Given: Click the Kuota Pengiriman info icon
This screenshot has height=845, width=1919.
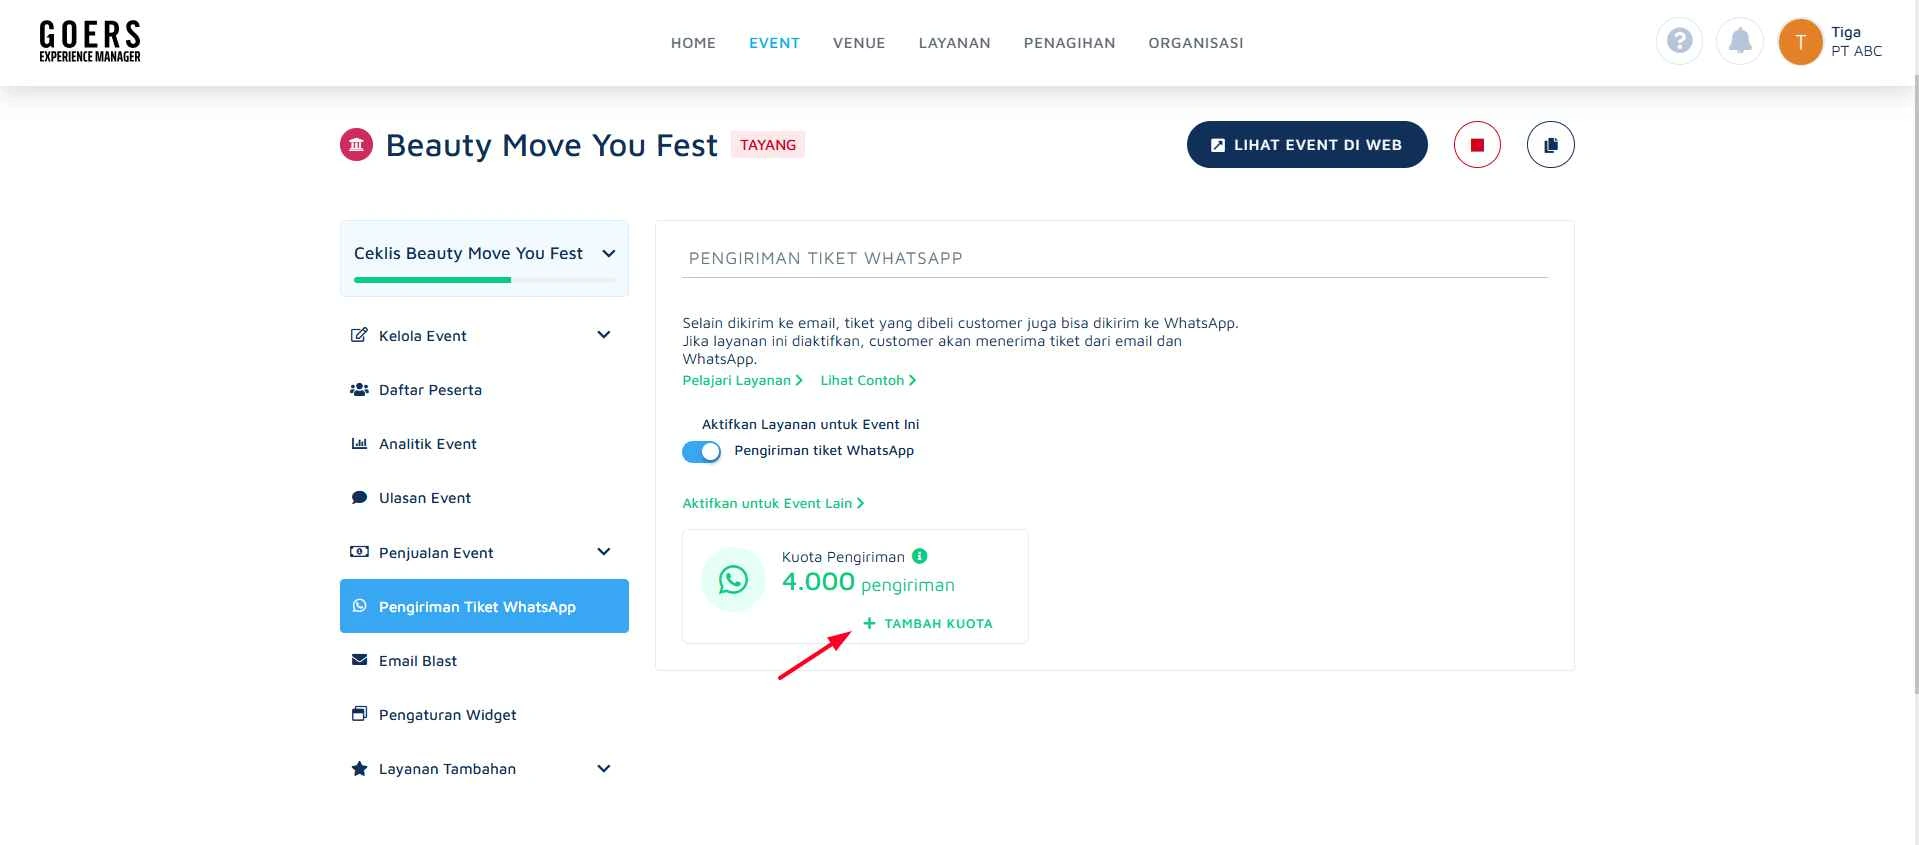Looking at the screenshot, I should click(x=919, y=556).
